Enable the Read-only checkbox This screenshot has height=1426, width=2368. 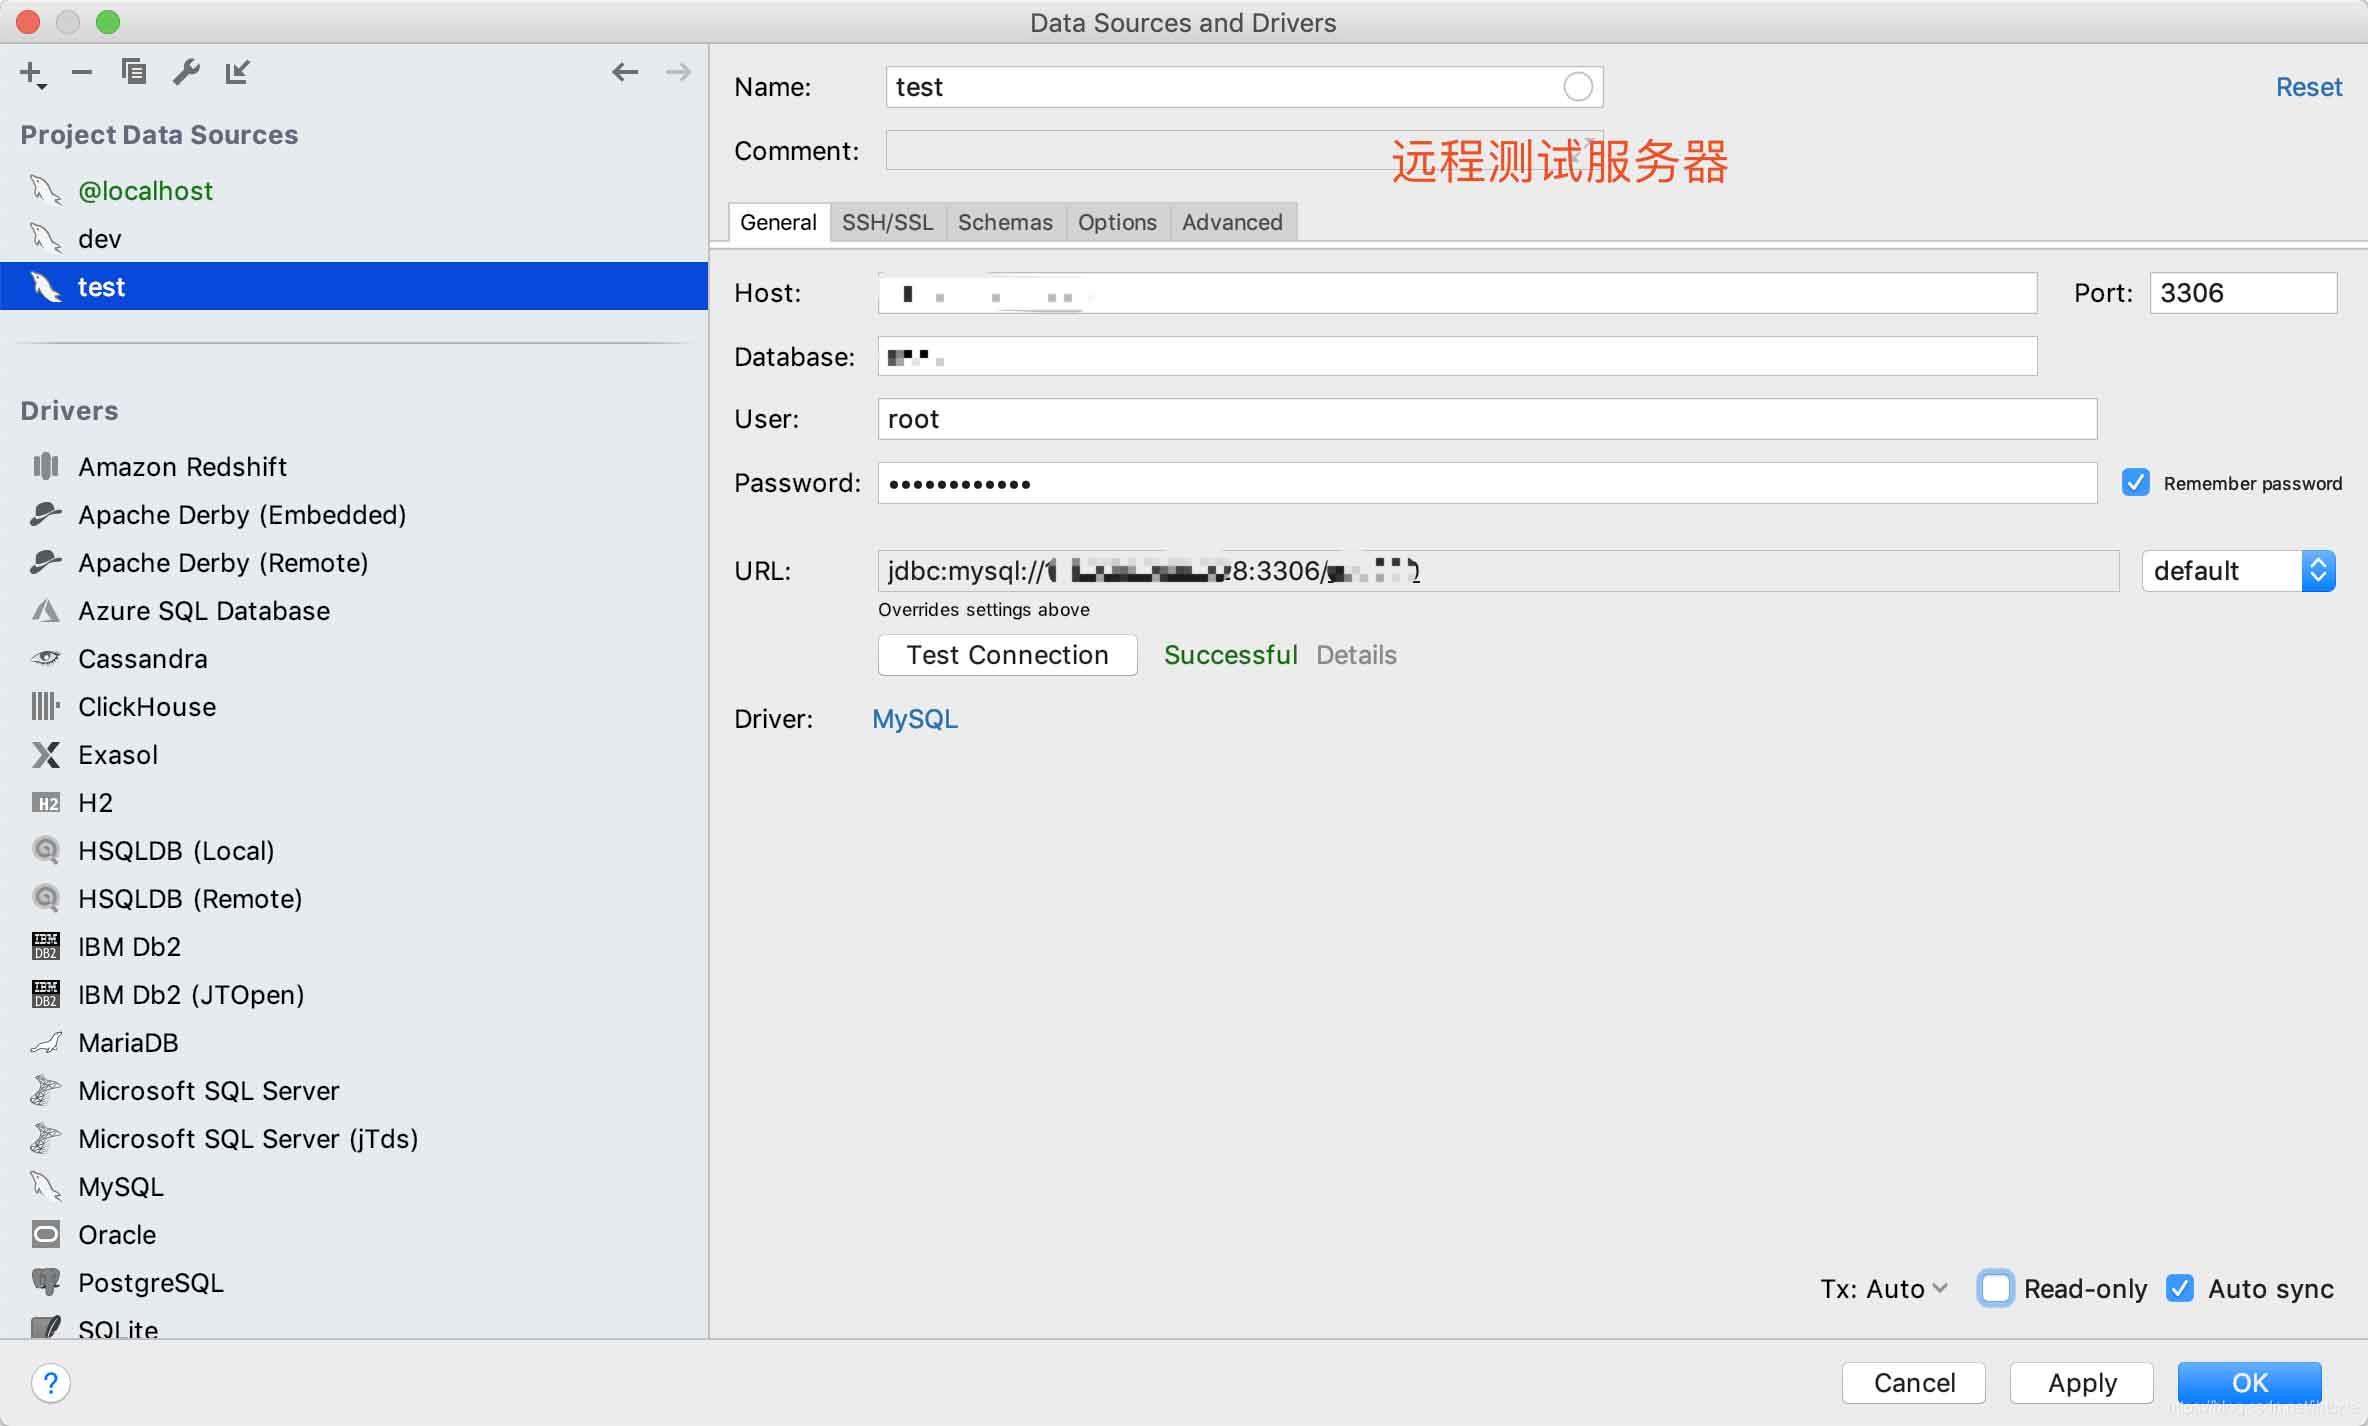[x=1995, y=1288]
